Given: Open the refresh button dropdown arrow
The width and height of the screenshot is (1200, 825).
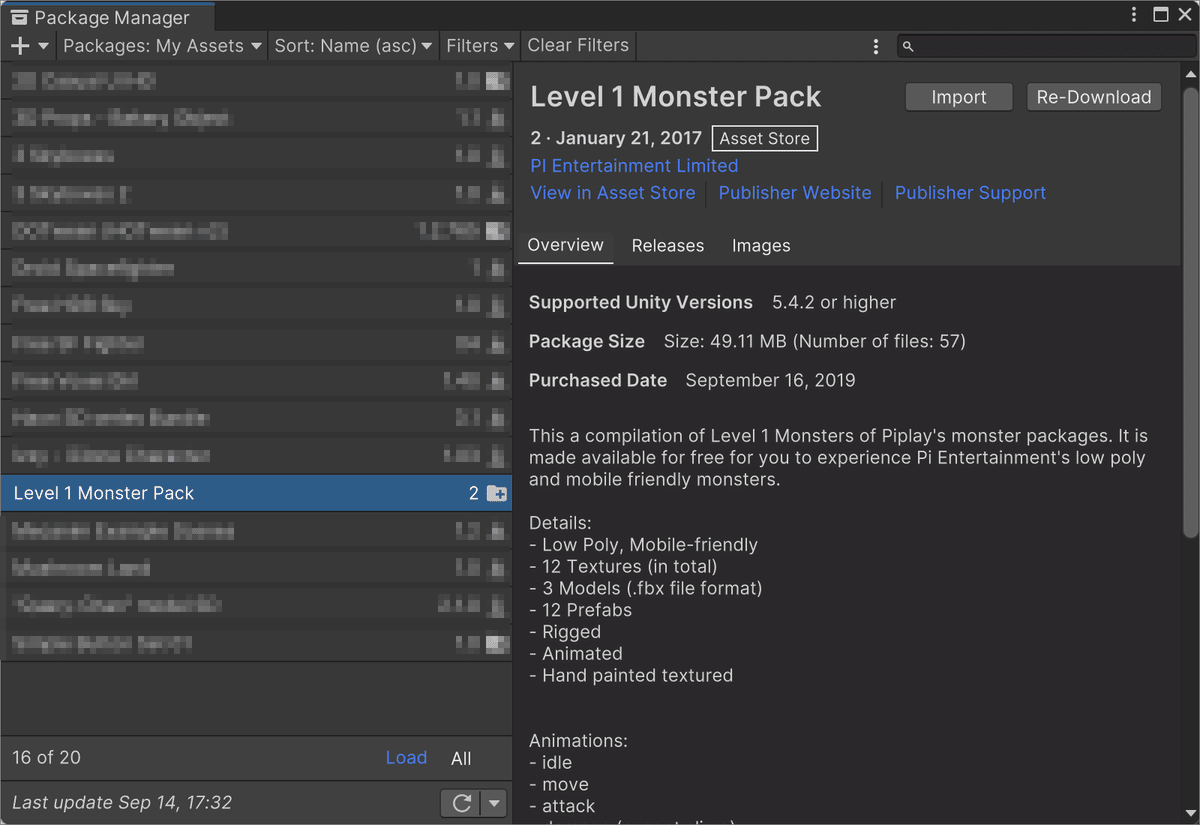Looking at the screenshot, I should click(494, 803).
